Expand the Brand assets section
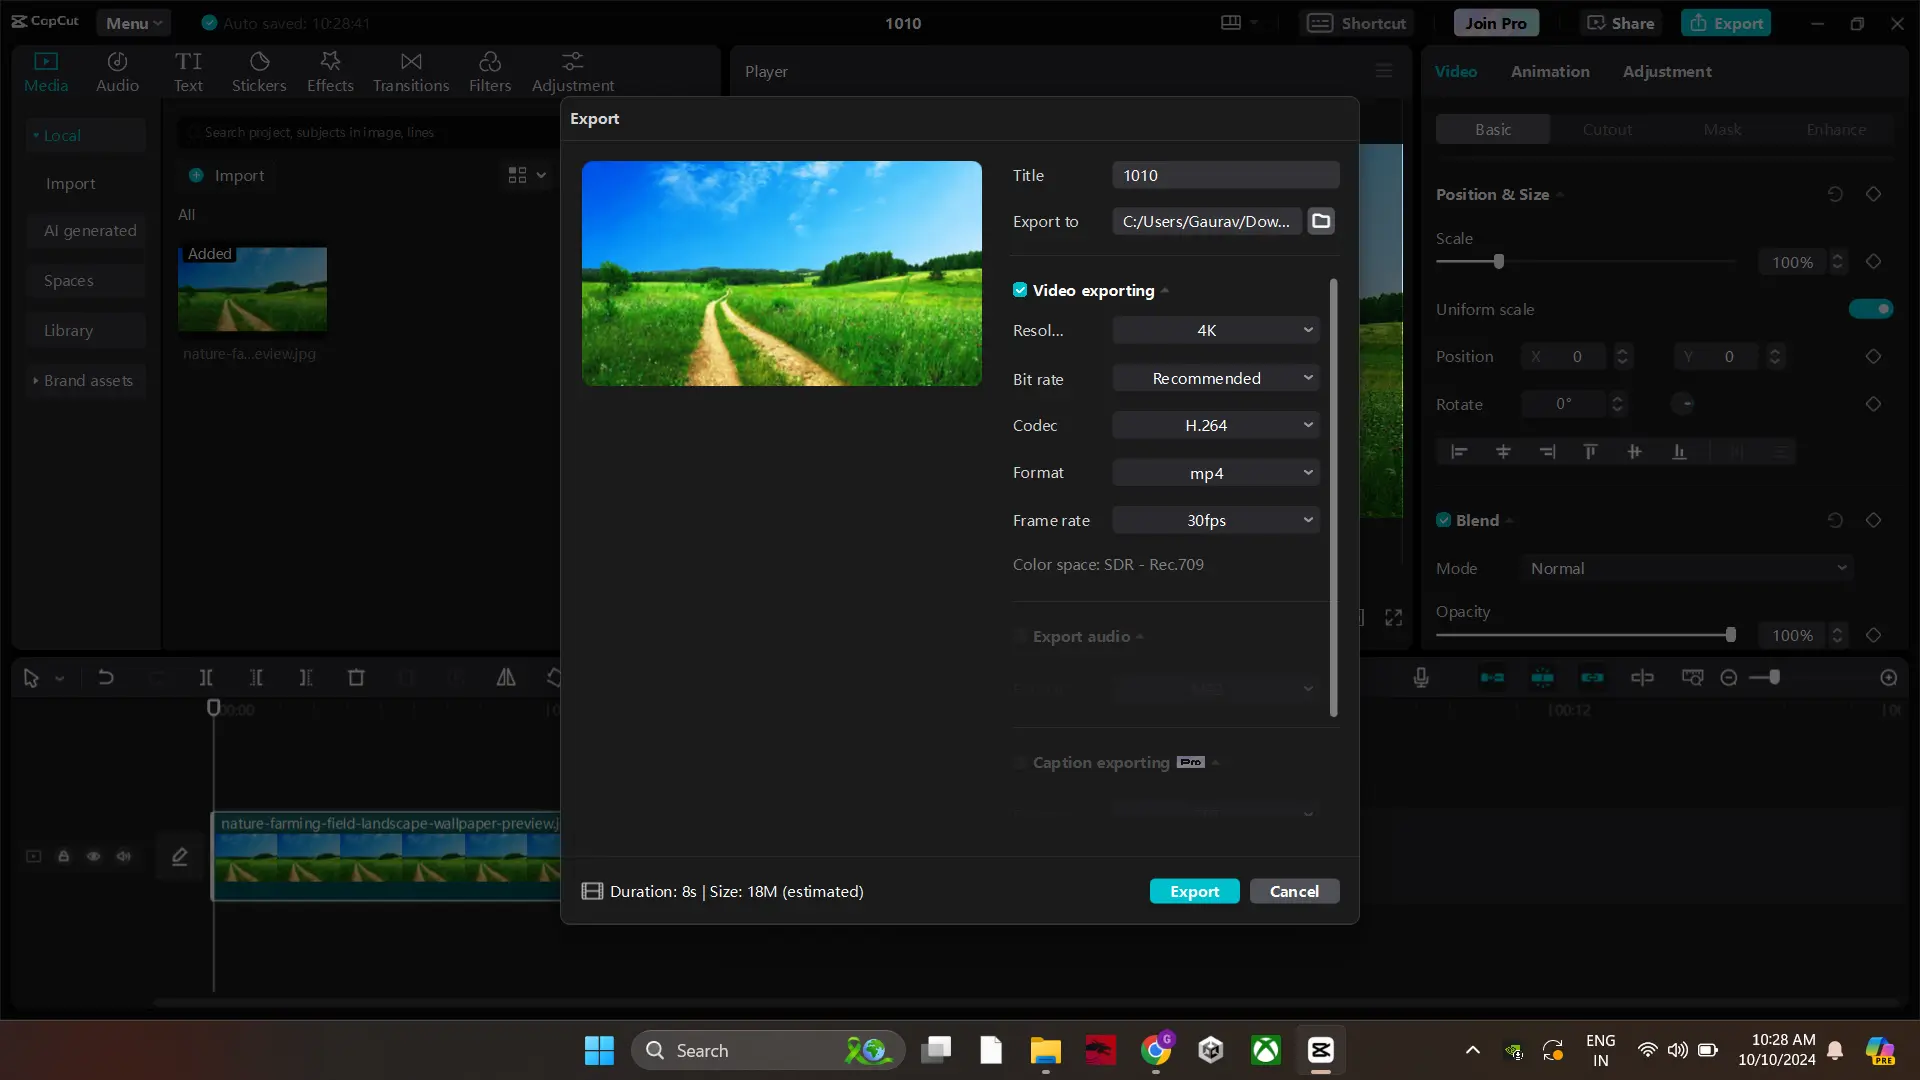The height and width of the screenshot is (1080, 1920). [x=86, y=381]
